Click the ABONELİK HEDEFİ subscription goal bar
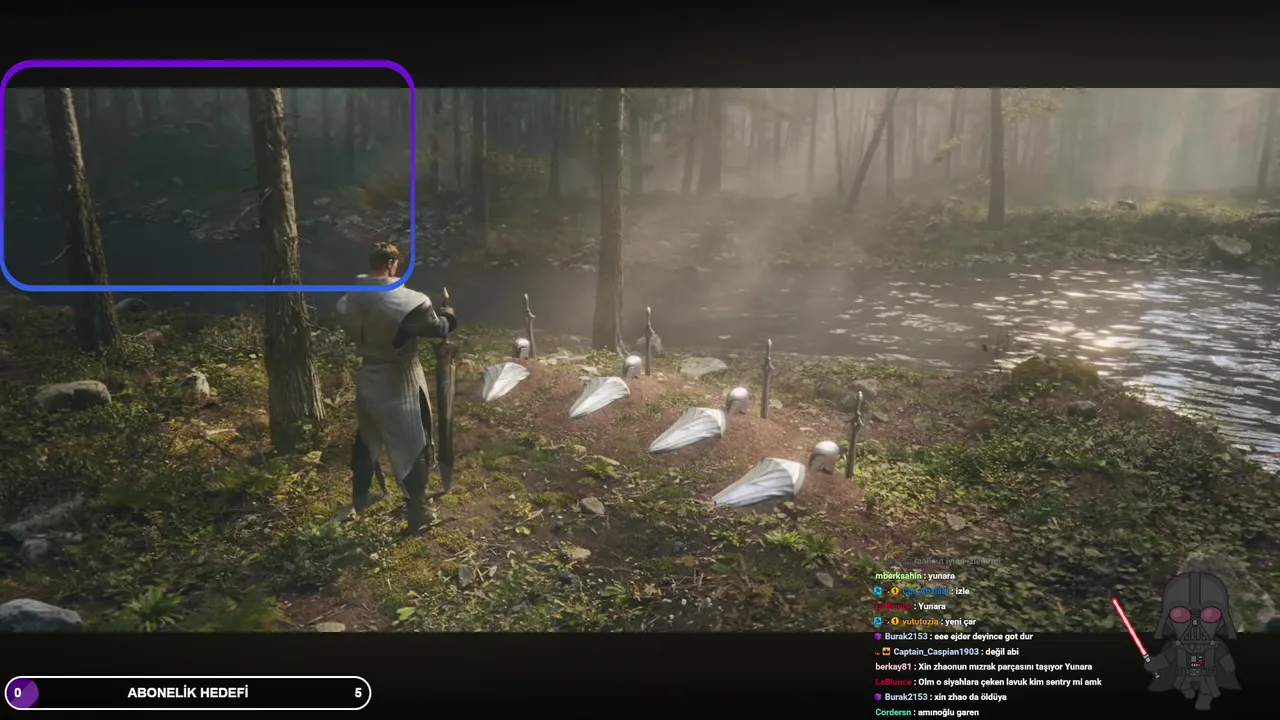This screenshot has height=720, width=1280. pos(187,693)
